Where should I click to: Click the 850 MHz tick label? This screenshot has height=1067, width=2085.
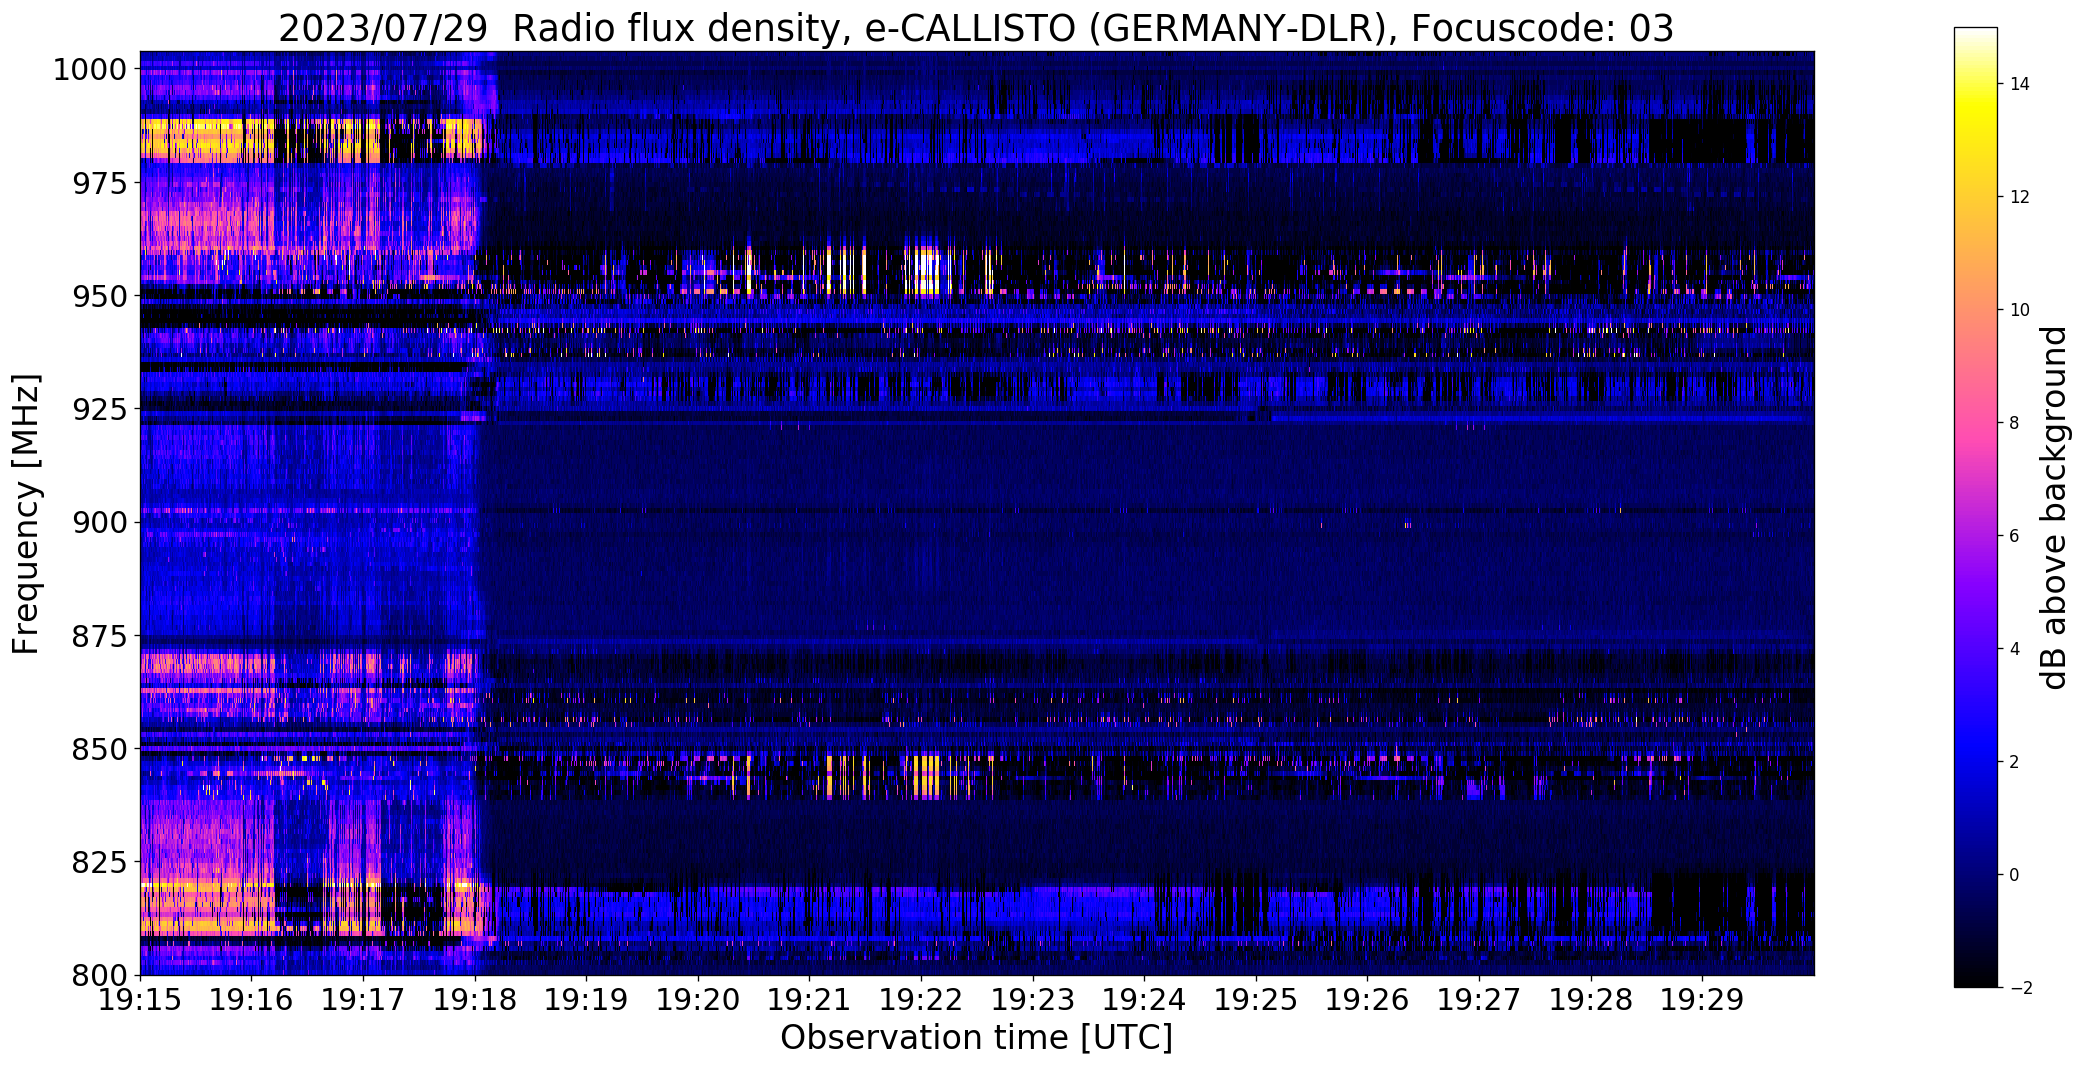tap(99, 749)
